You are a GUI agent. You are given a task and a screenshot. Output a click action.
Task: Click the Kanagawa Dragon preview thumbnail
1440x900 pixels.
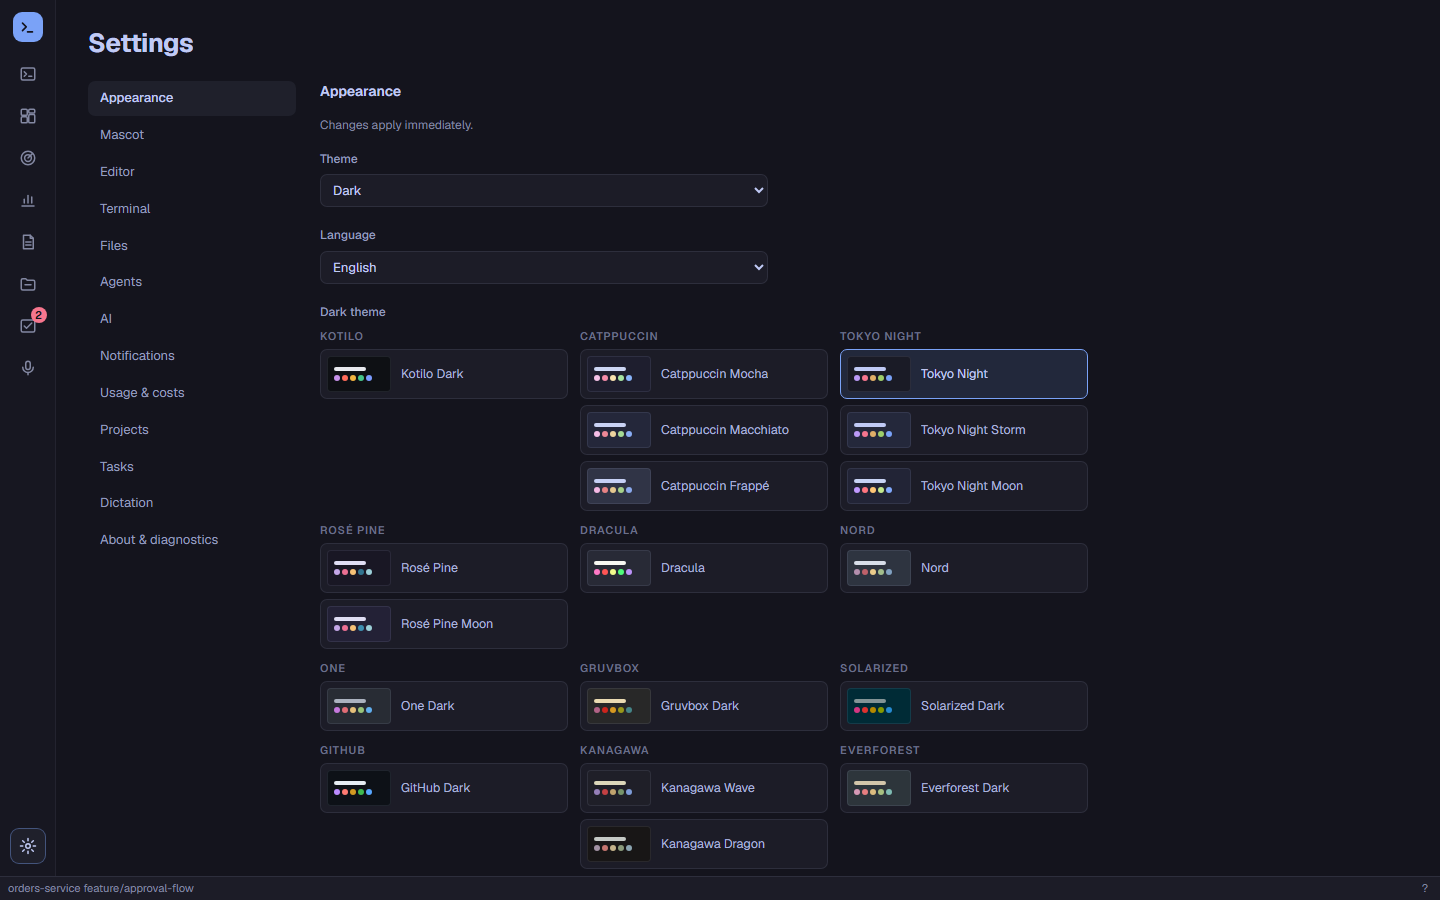619,844
